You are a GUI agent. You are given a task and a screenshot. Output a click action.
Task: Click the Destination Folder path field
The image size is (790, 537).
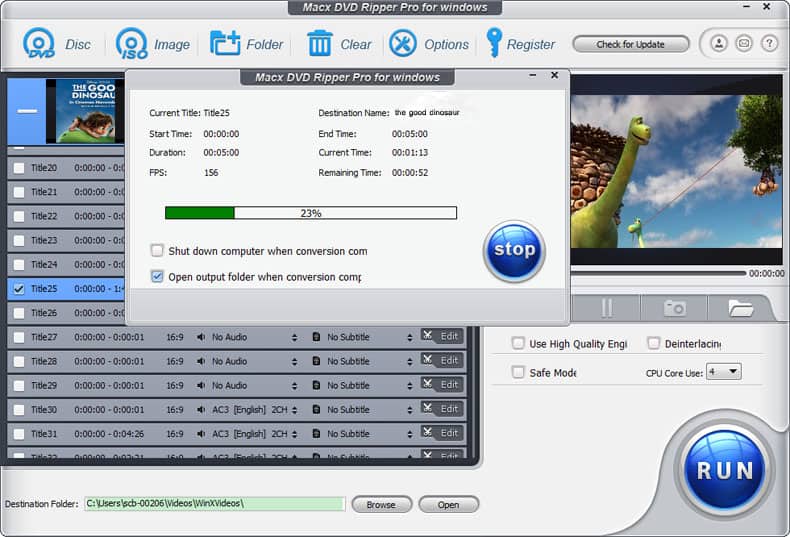click(214, 504)
